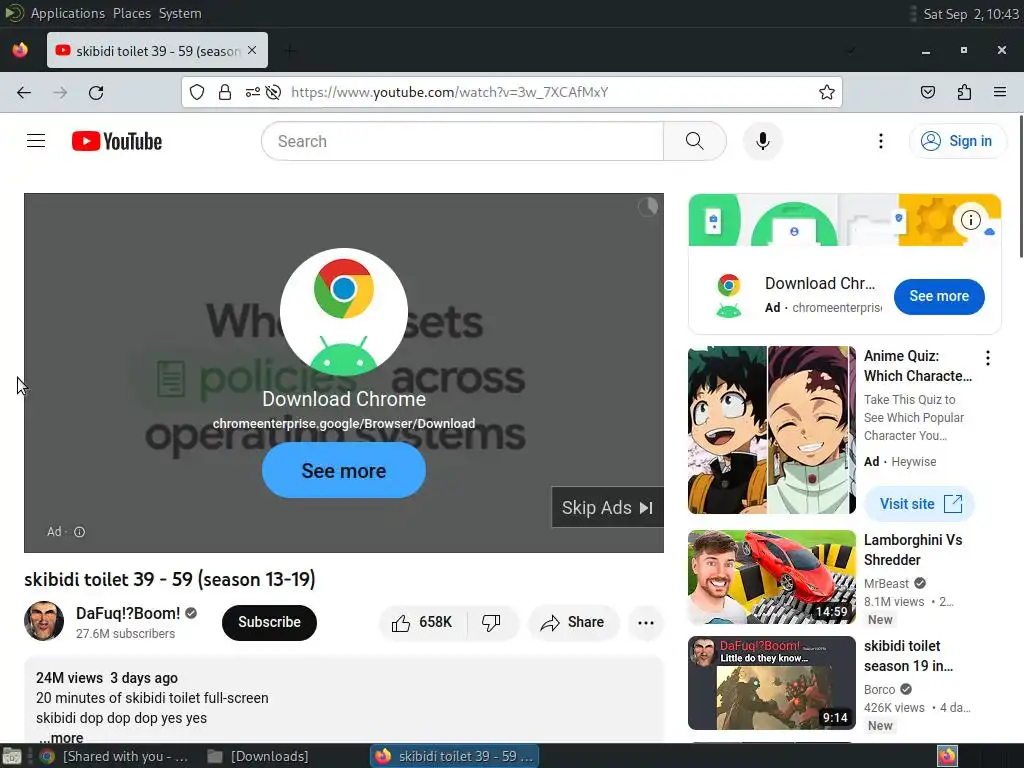Open the System menu

coord(180,13)
